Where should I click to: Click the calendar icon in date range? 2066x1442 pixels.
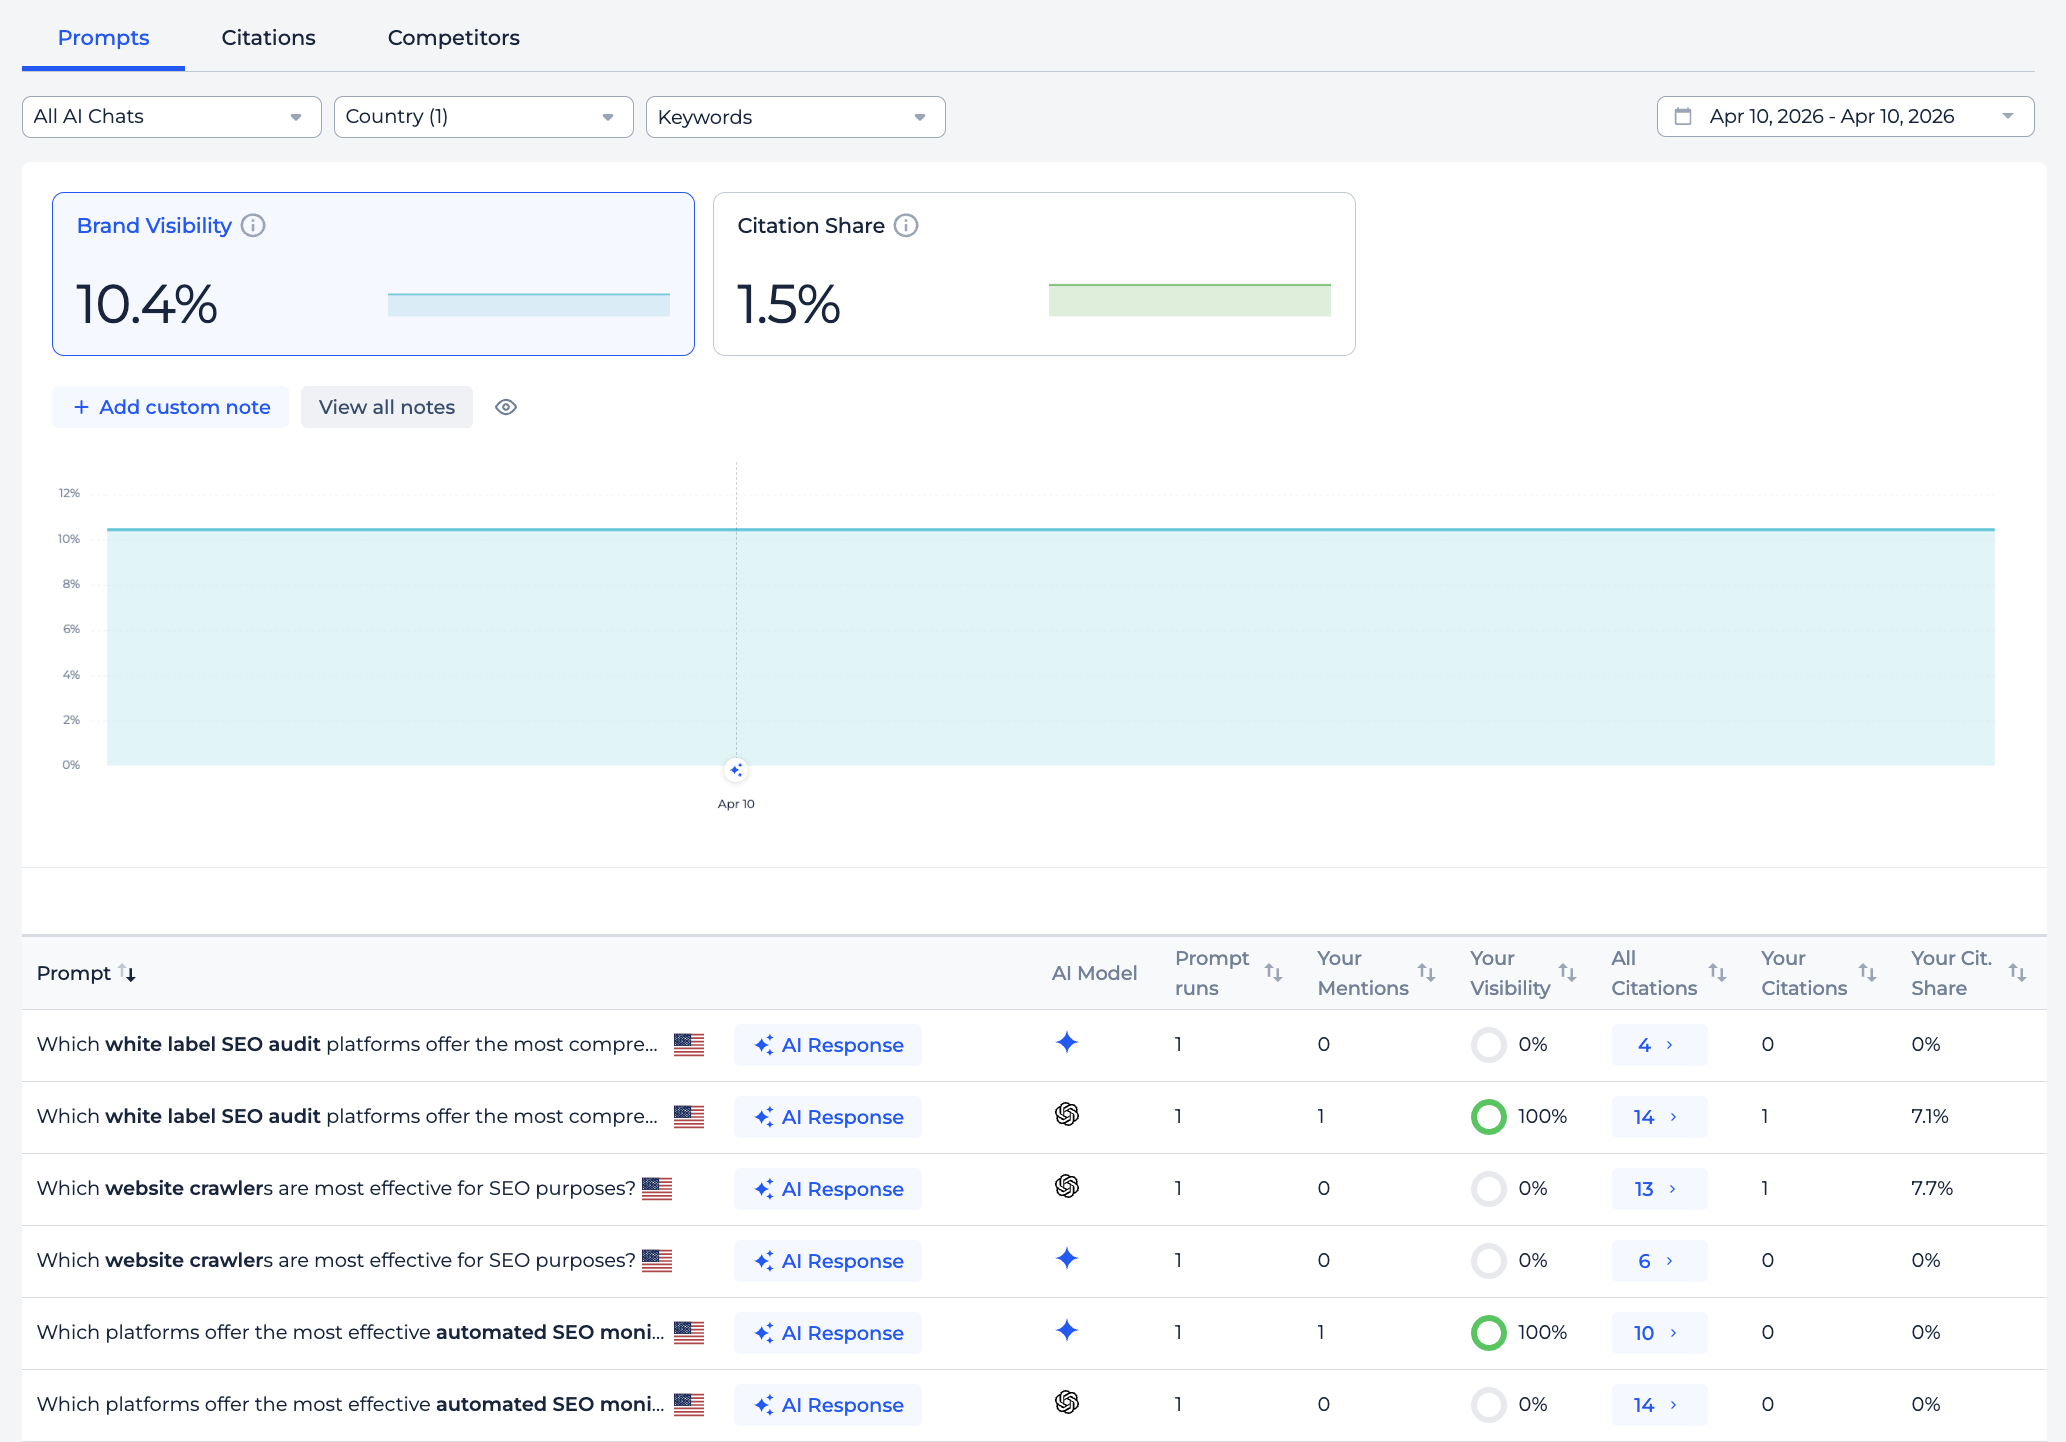(1683, 117)
